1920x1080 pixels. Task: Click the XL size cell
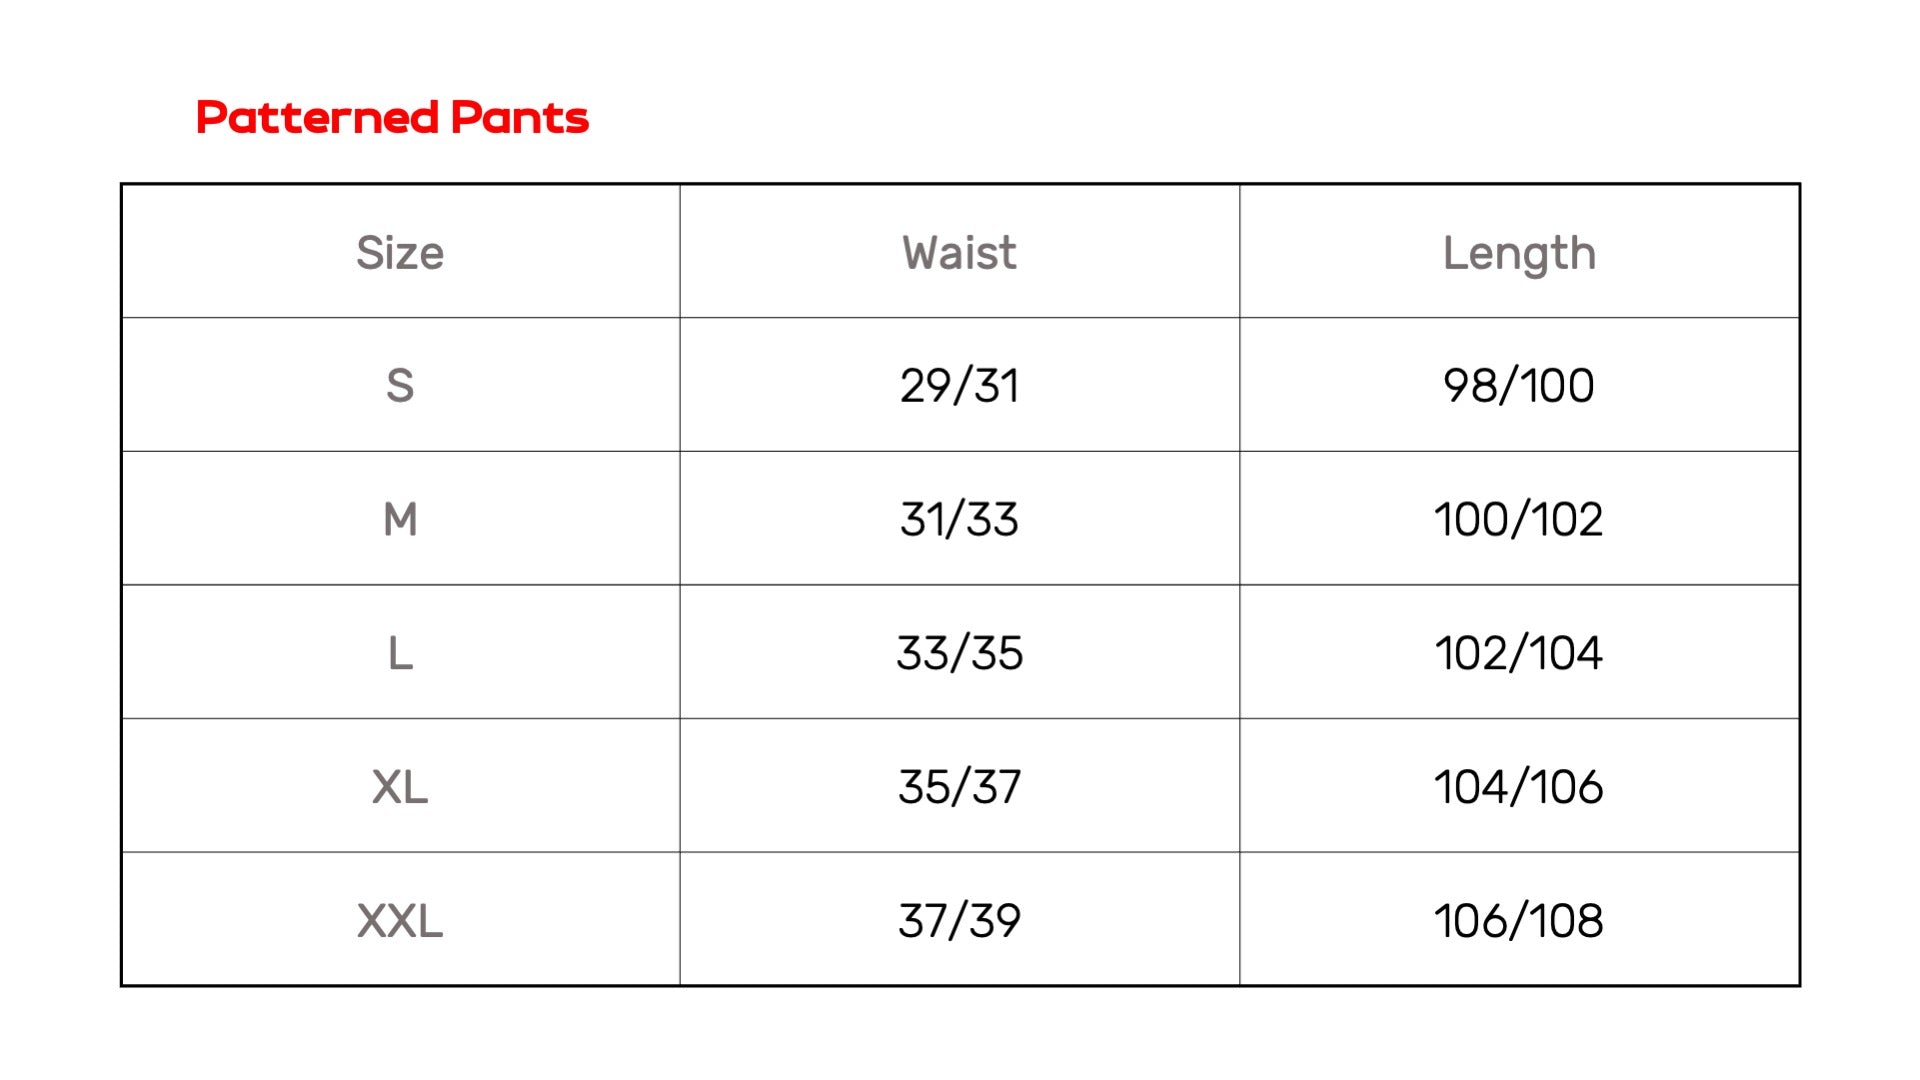coord(400,787)
